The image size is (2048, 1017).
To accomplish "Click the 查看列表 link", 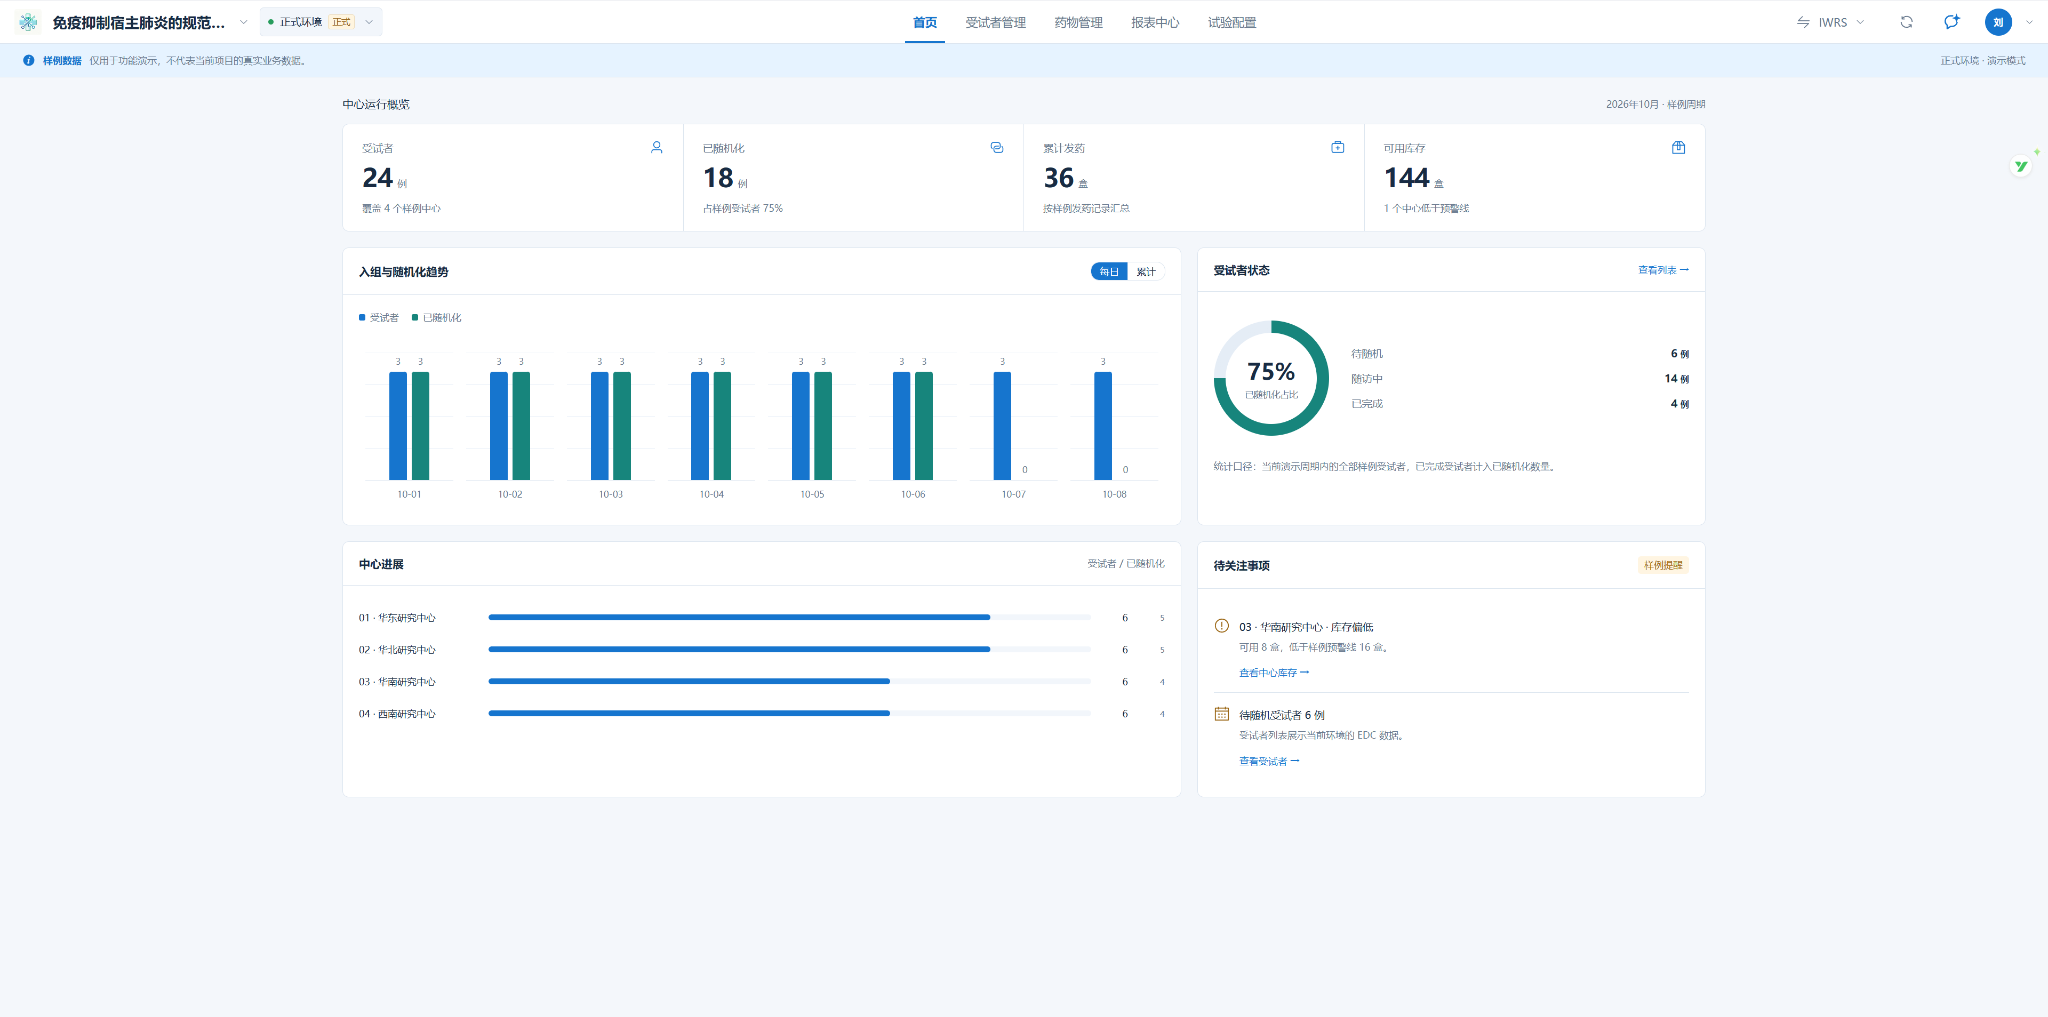I will pos(1663,270).
